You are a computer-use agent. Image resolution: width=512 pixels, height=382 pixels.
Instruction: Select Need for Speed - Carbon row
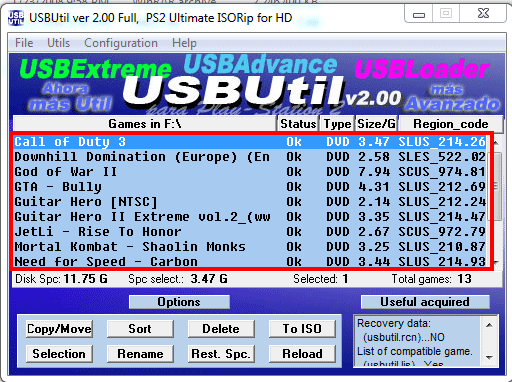250,261
